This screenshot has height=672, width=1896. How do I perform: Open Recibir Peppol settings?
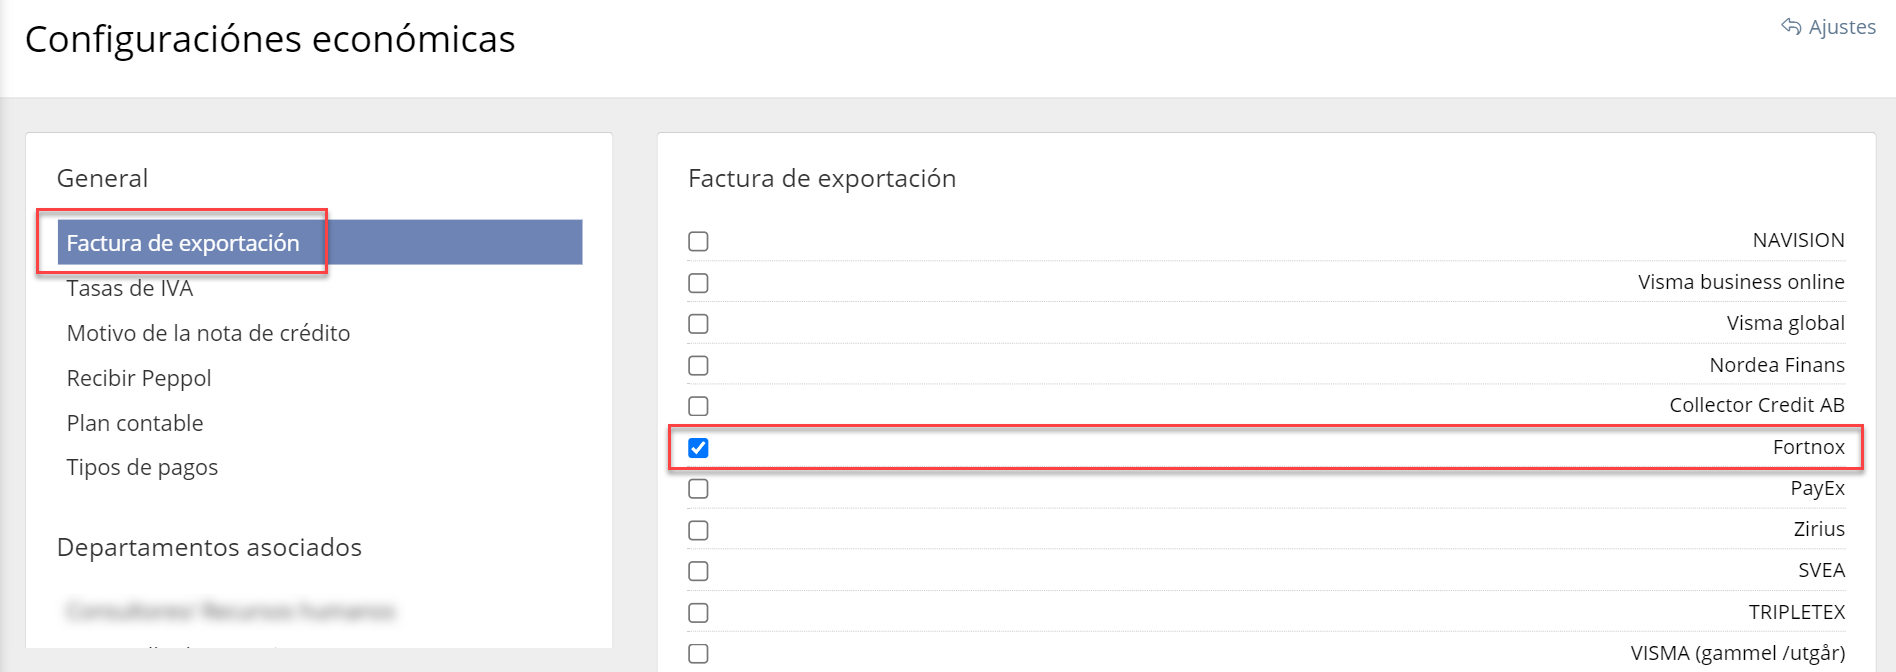[x=139, y=378]
